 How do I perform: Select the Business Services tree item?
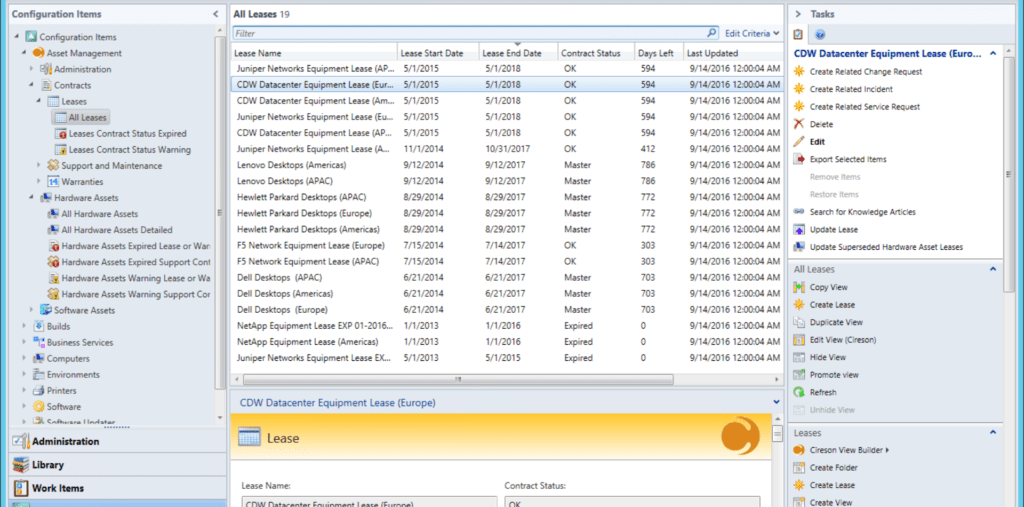tap(80, 342)
